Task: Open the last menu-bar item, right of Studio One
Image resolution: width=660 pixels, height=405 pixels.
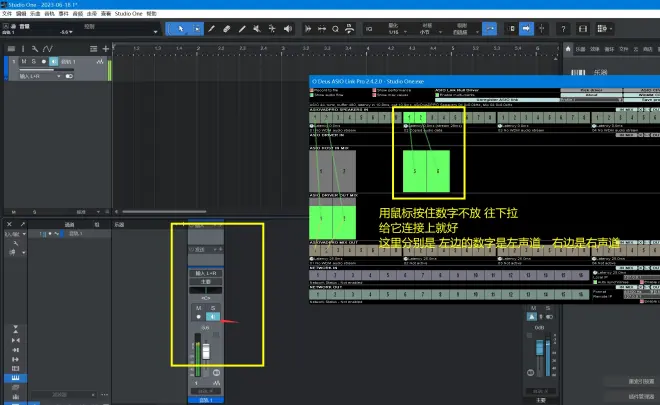Action: click(x=151, y=13)
